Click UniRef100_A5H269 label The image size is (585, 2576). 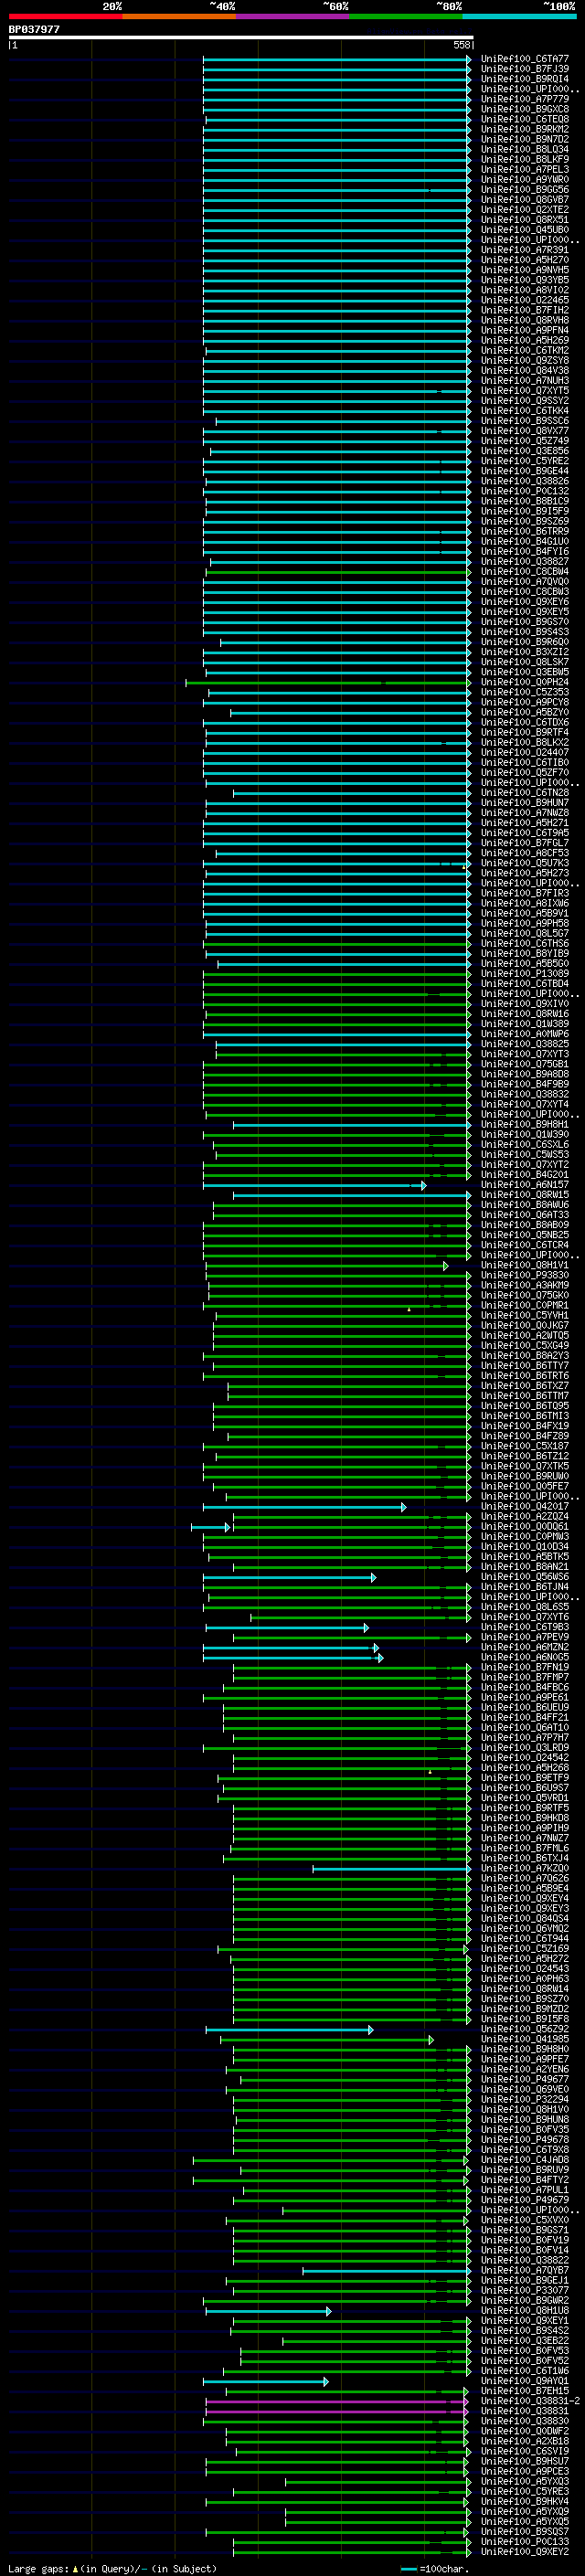[x=524, y=340]
